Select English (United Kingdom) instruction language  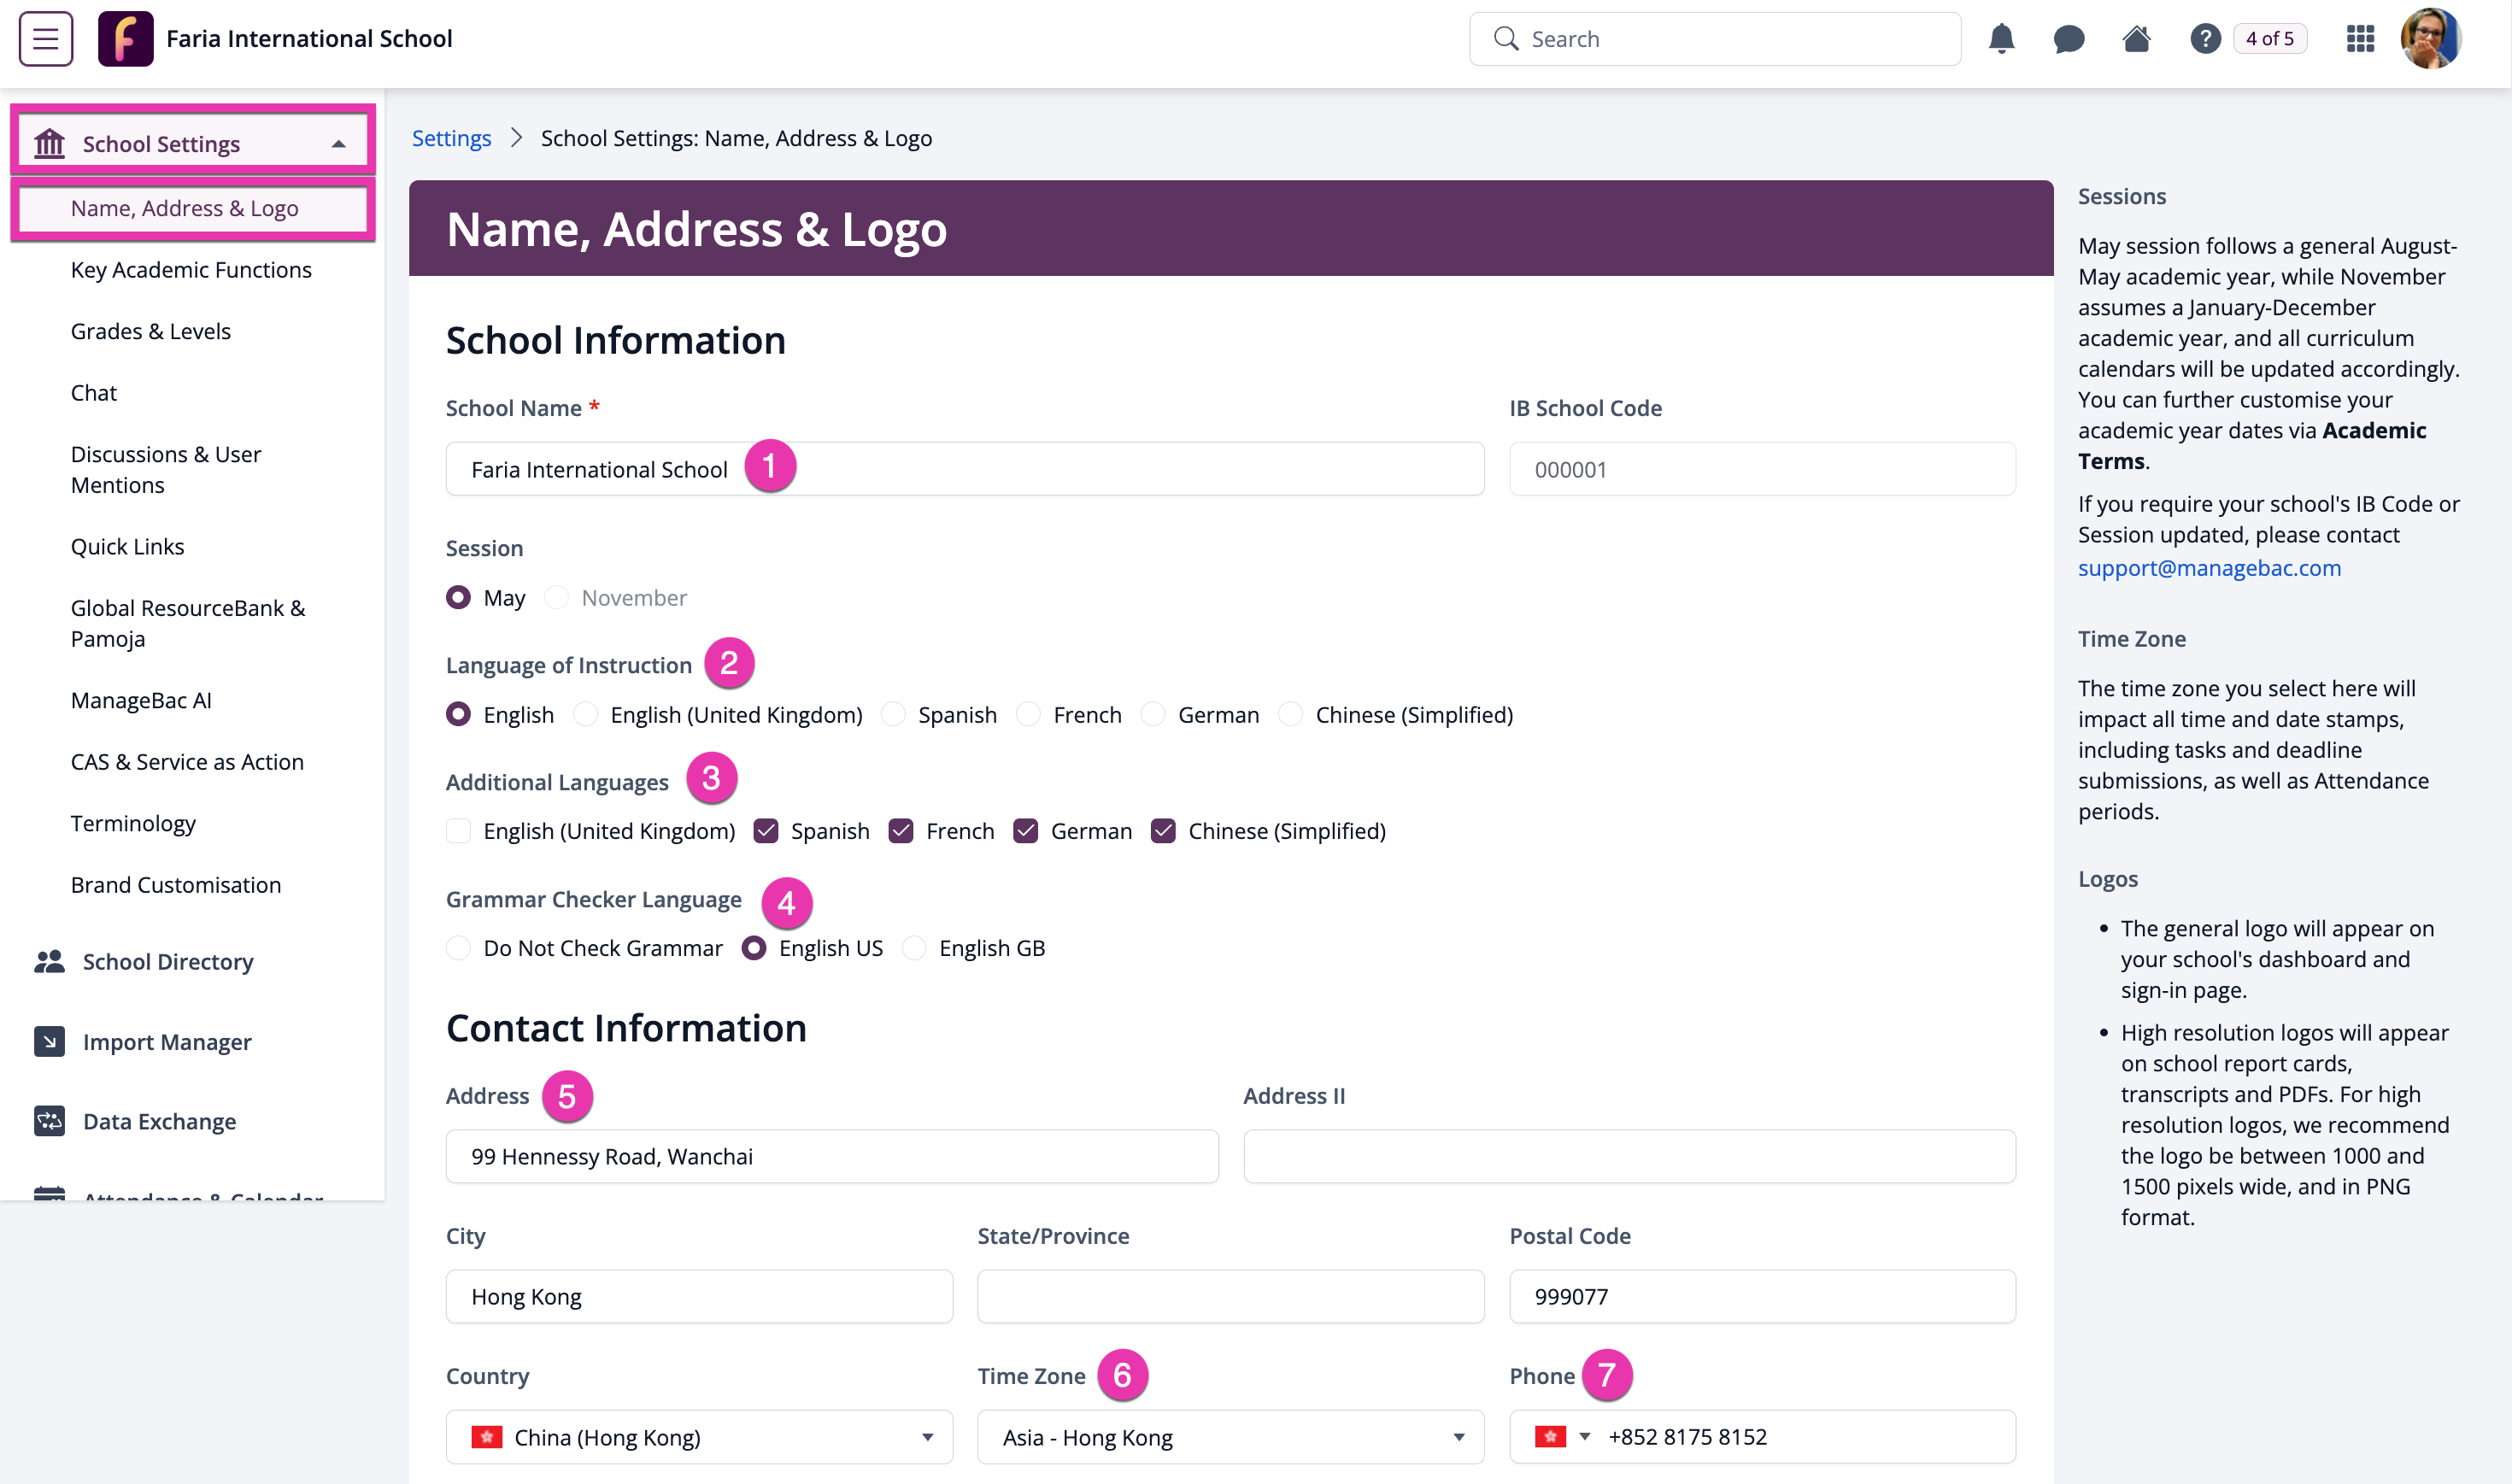586,714
